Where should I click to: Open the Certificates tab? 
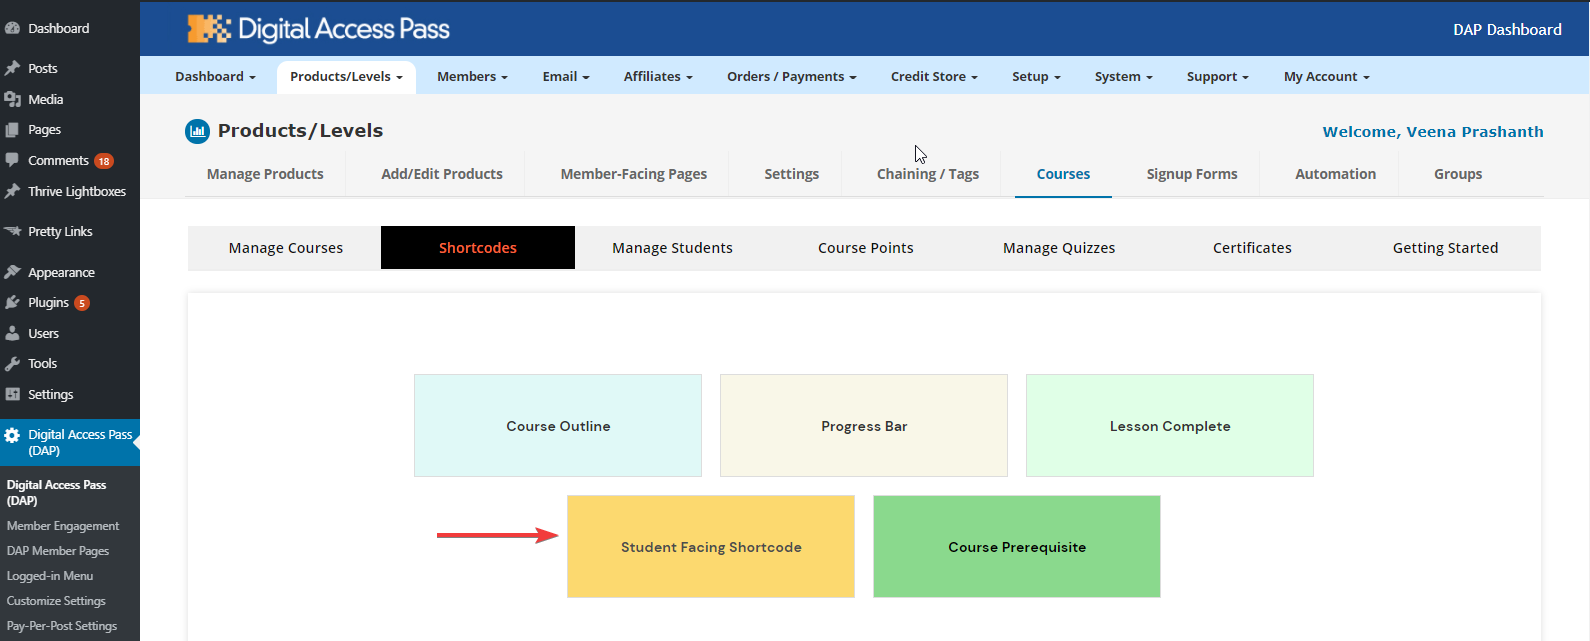[1252, 248]
